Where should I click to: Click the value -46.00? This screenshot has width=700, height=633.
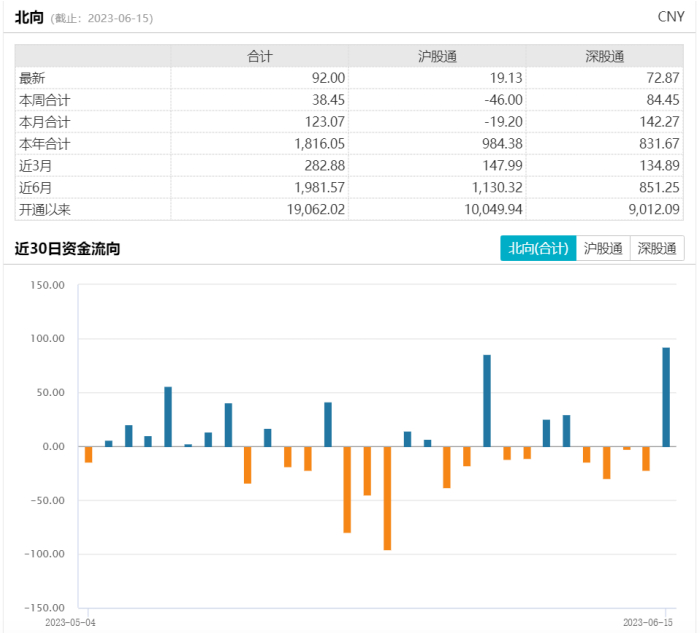(x=504, y=100)
